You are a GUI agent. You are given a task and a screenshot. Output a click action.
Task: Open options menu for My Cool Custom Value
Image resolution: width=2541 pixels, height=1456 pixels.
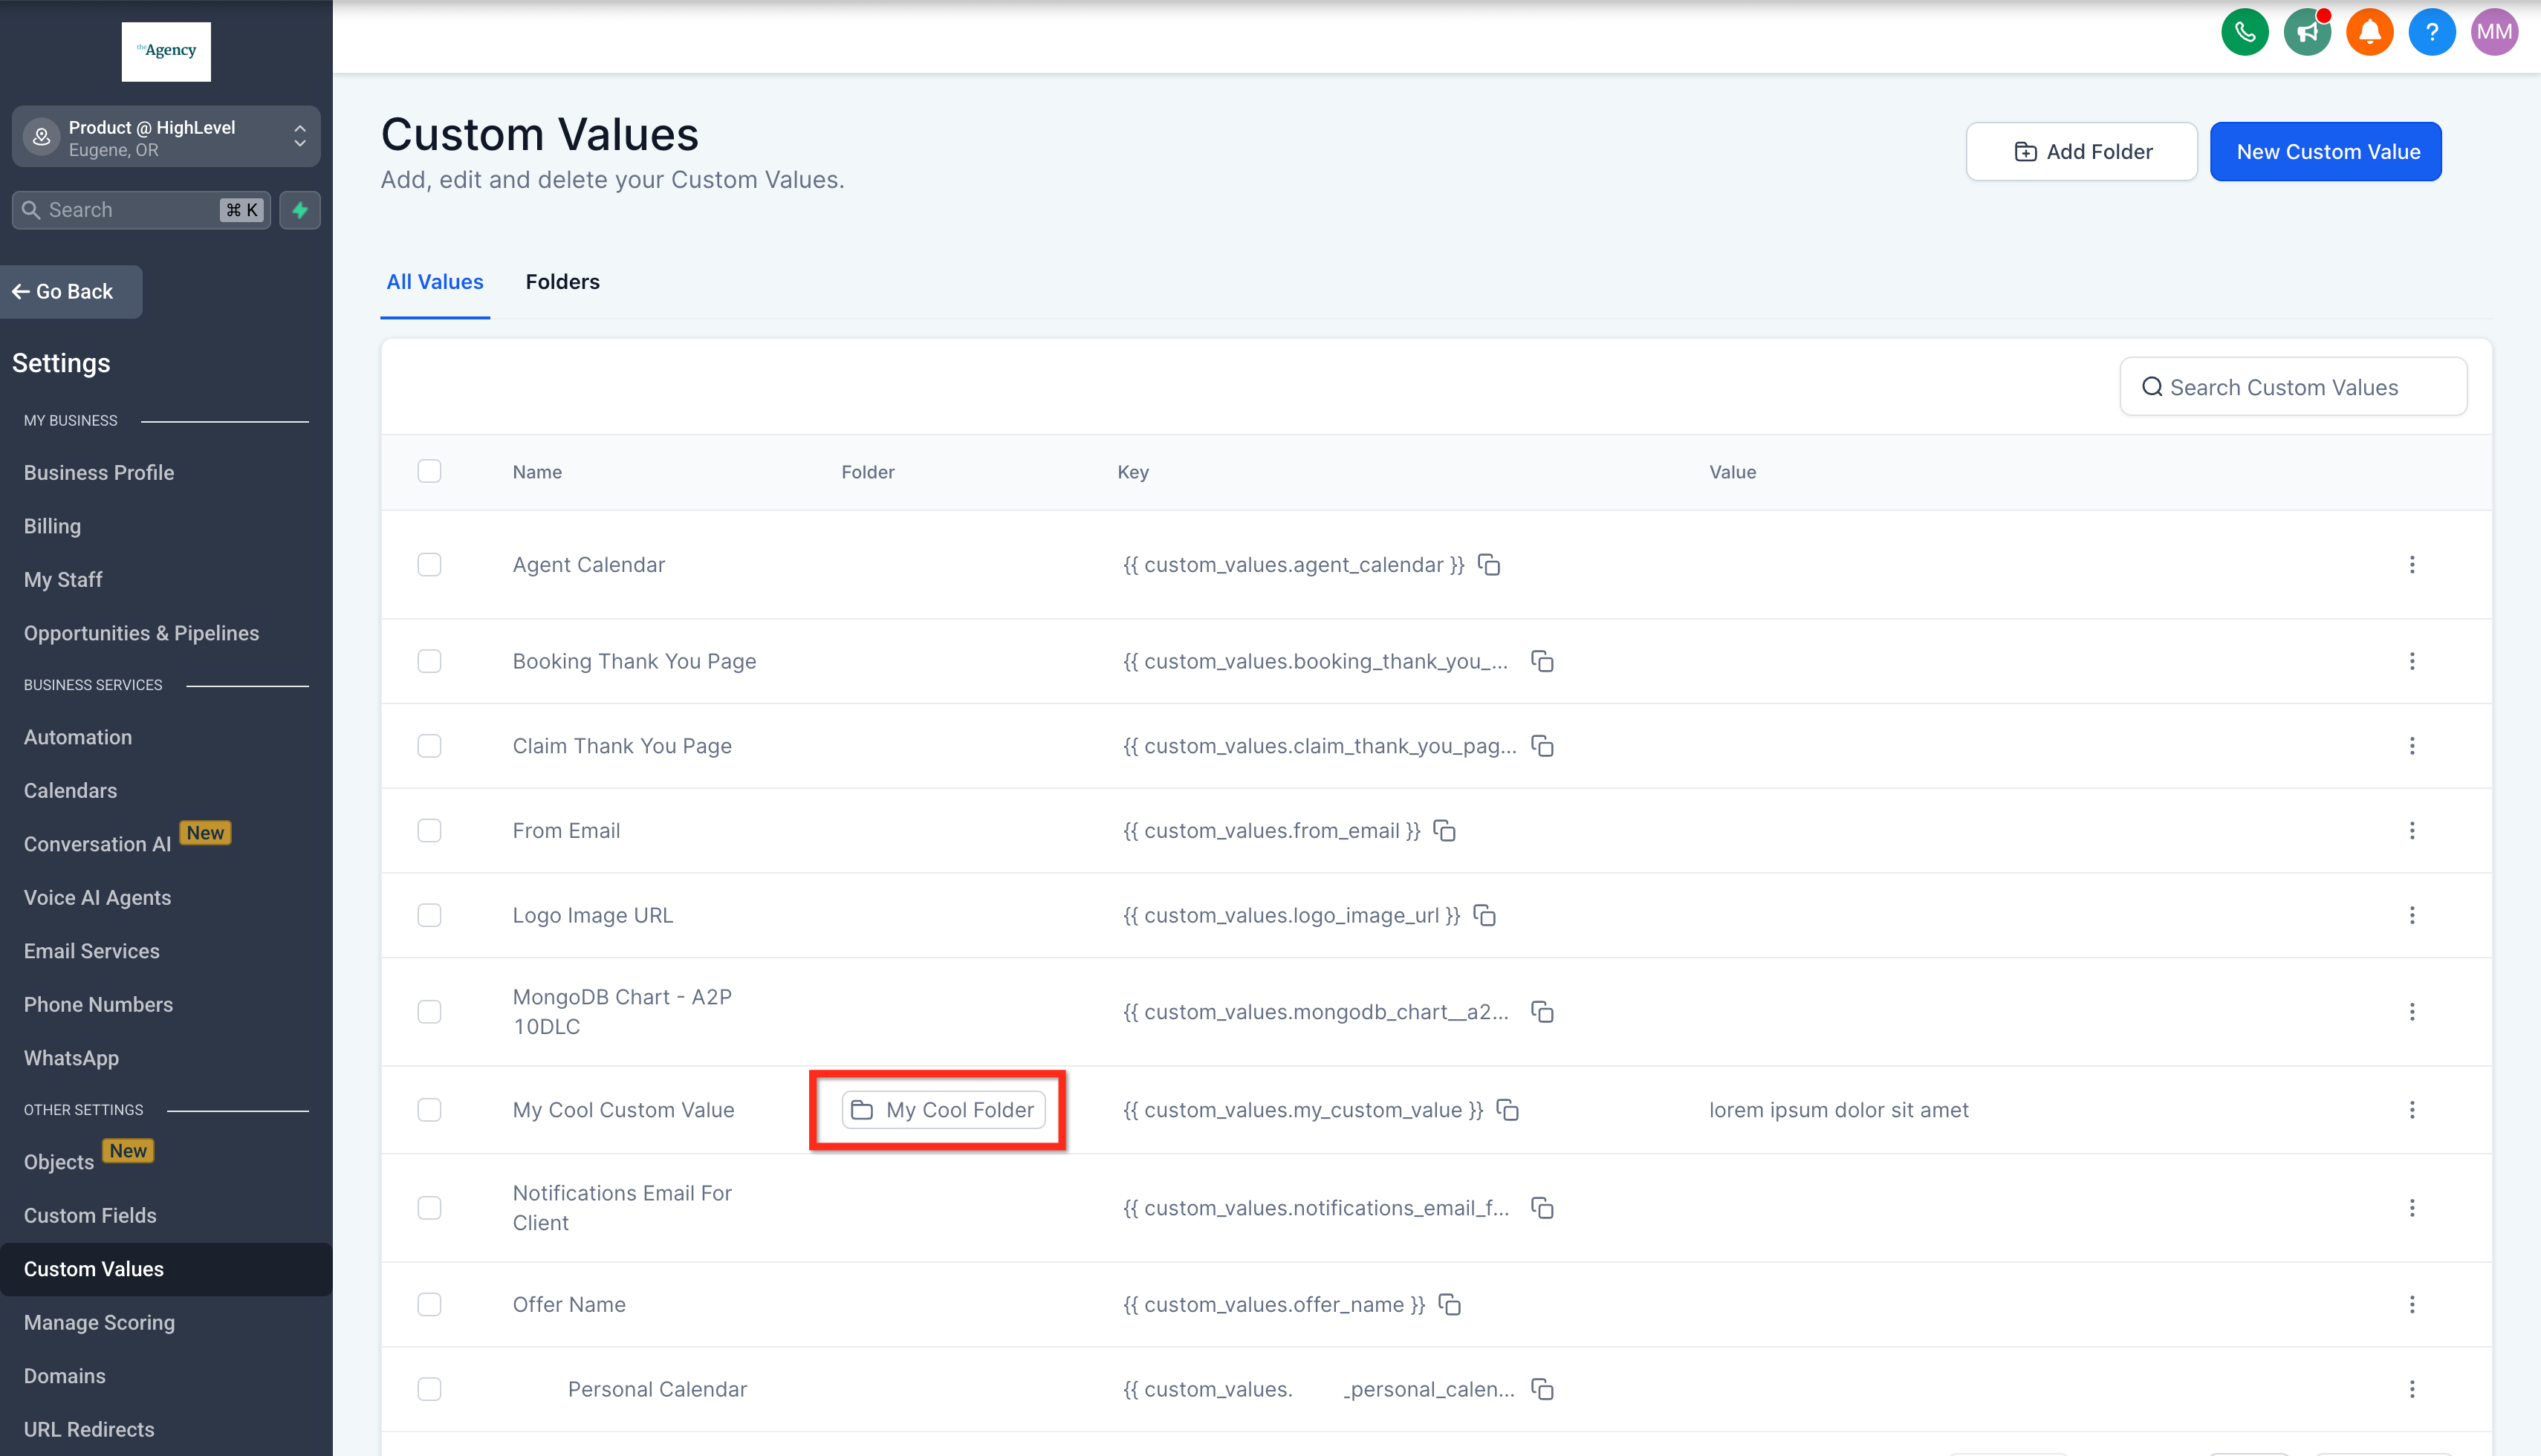(x=2411, y=1110)
